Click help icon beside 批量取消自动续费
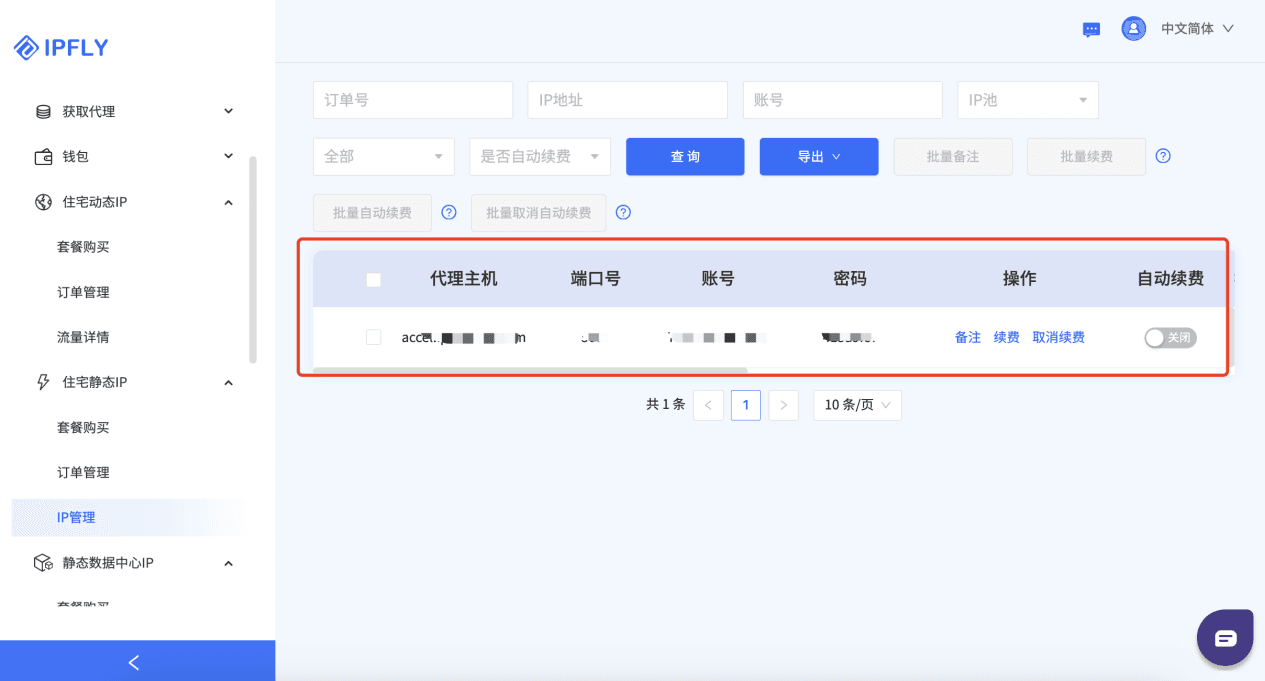The width and height of the screenshot is (1265, 681). point(623,212)
